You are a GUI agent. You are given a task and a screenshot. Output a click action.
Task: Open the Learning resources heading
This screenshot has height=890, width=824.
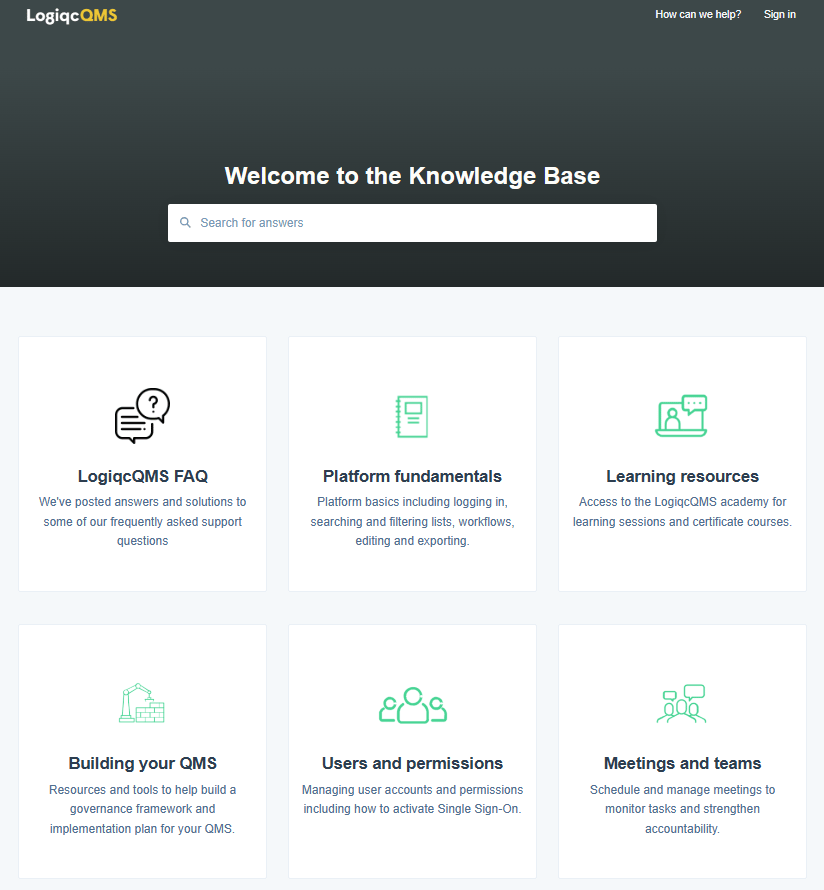click(x=682, y=476)
